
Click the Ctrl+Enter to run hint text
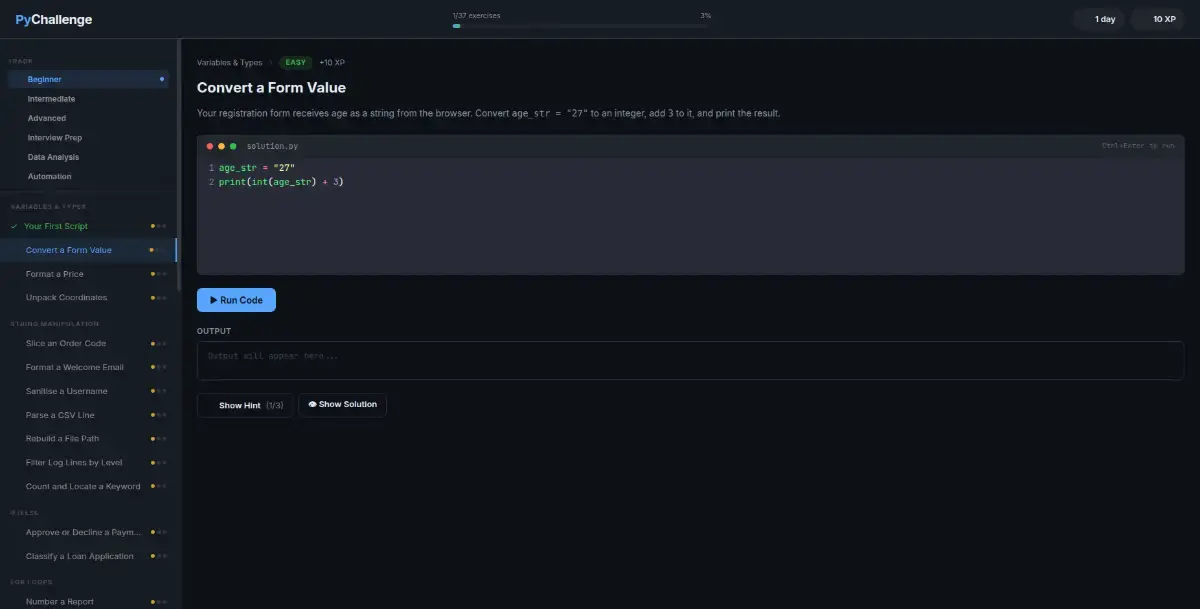coord(1138,146)
